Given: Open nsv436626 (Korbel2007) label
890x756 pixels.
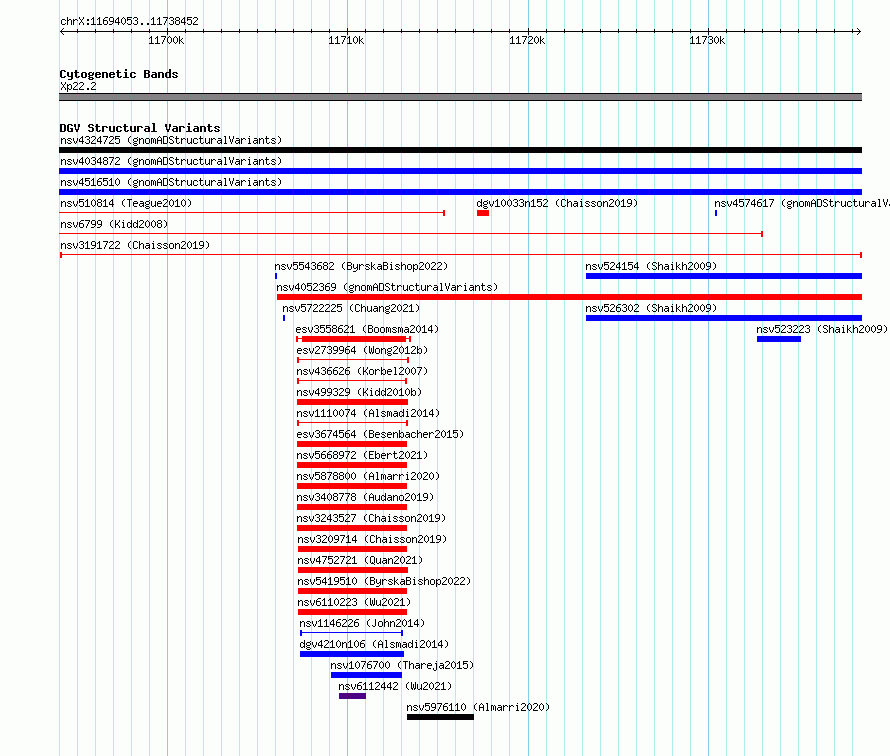Looking at the screenshot, I should coord(362,371).
